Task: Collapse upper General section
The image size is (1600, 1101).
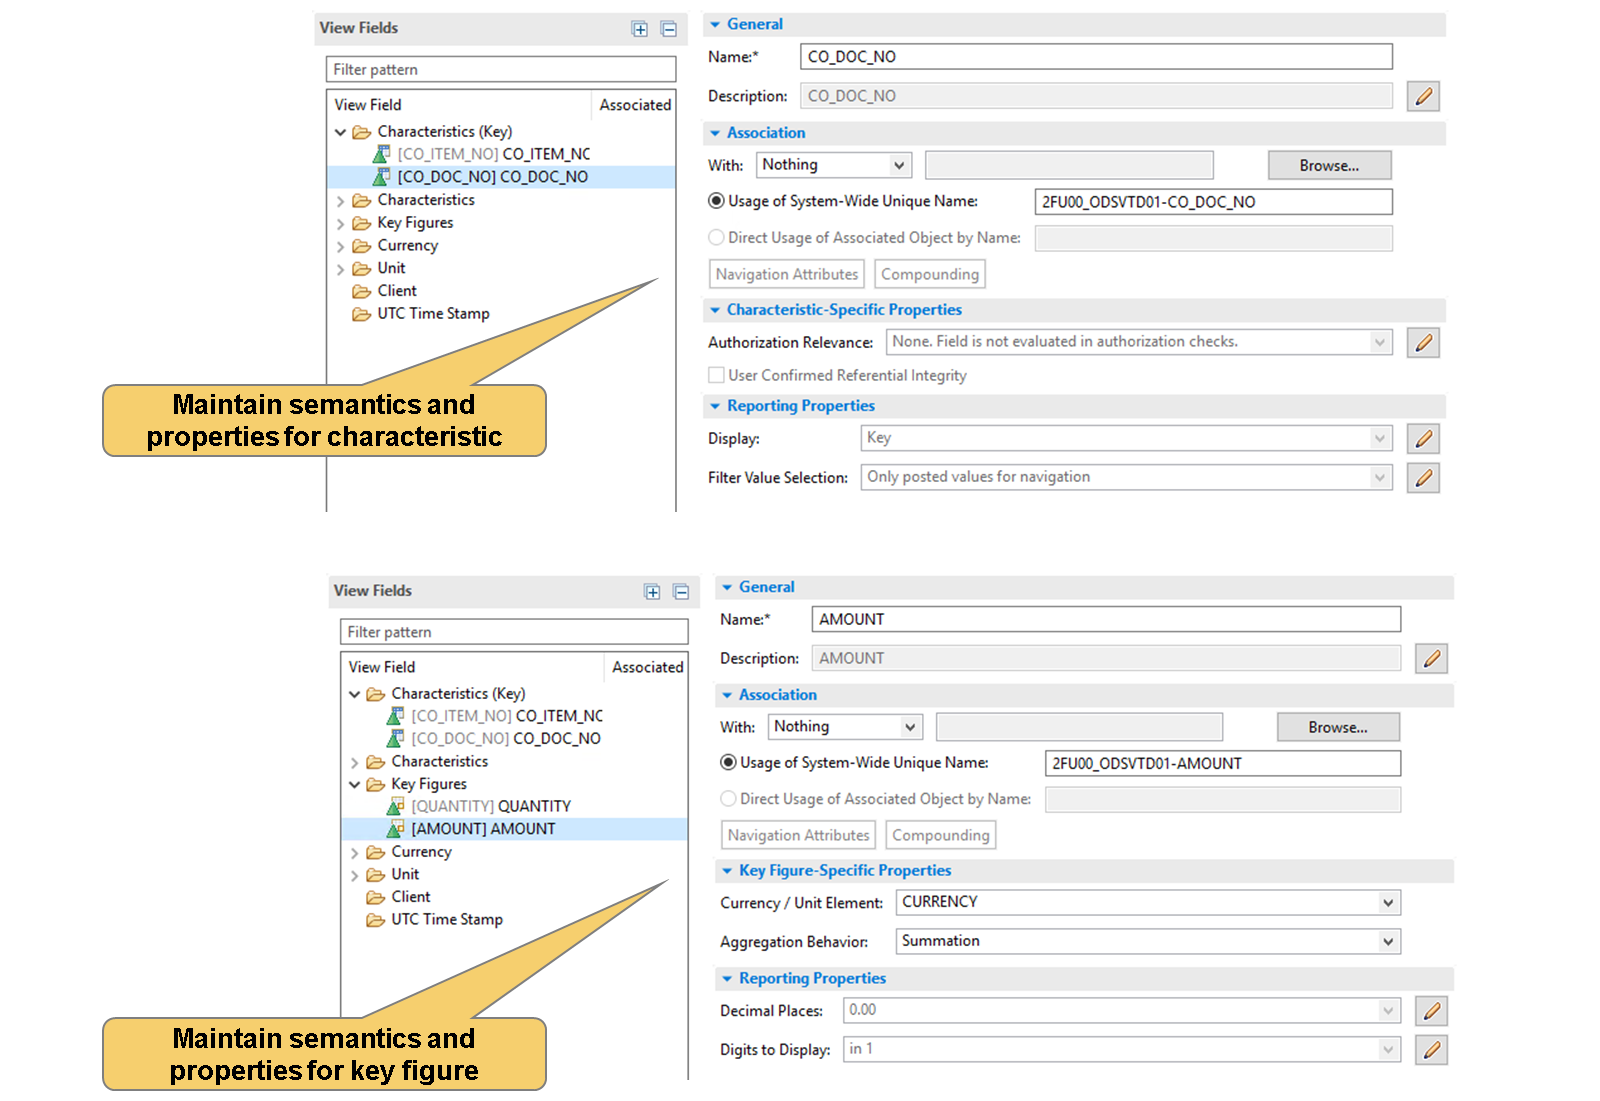Action: [715, 25]
